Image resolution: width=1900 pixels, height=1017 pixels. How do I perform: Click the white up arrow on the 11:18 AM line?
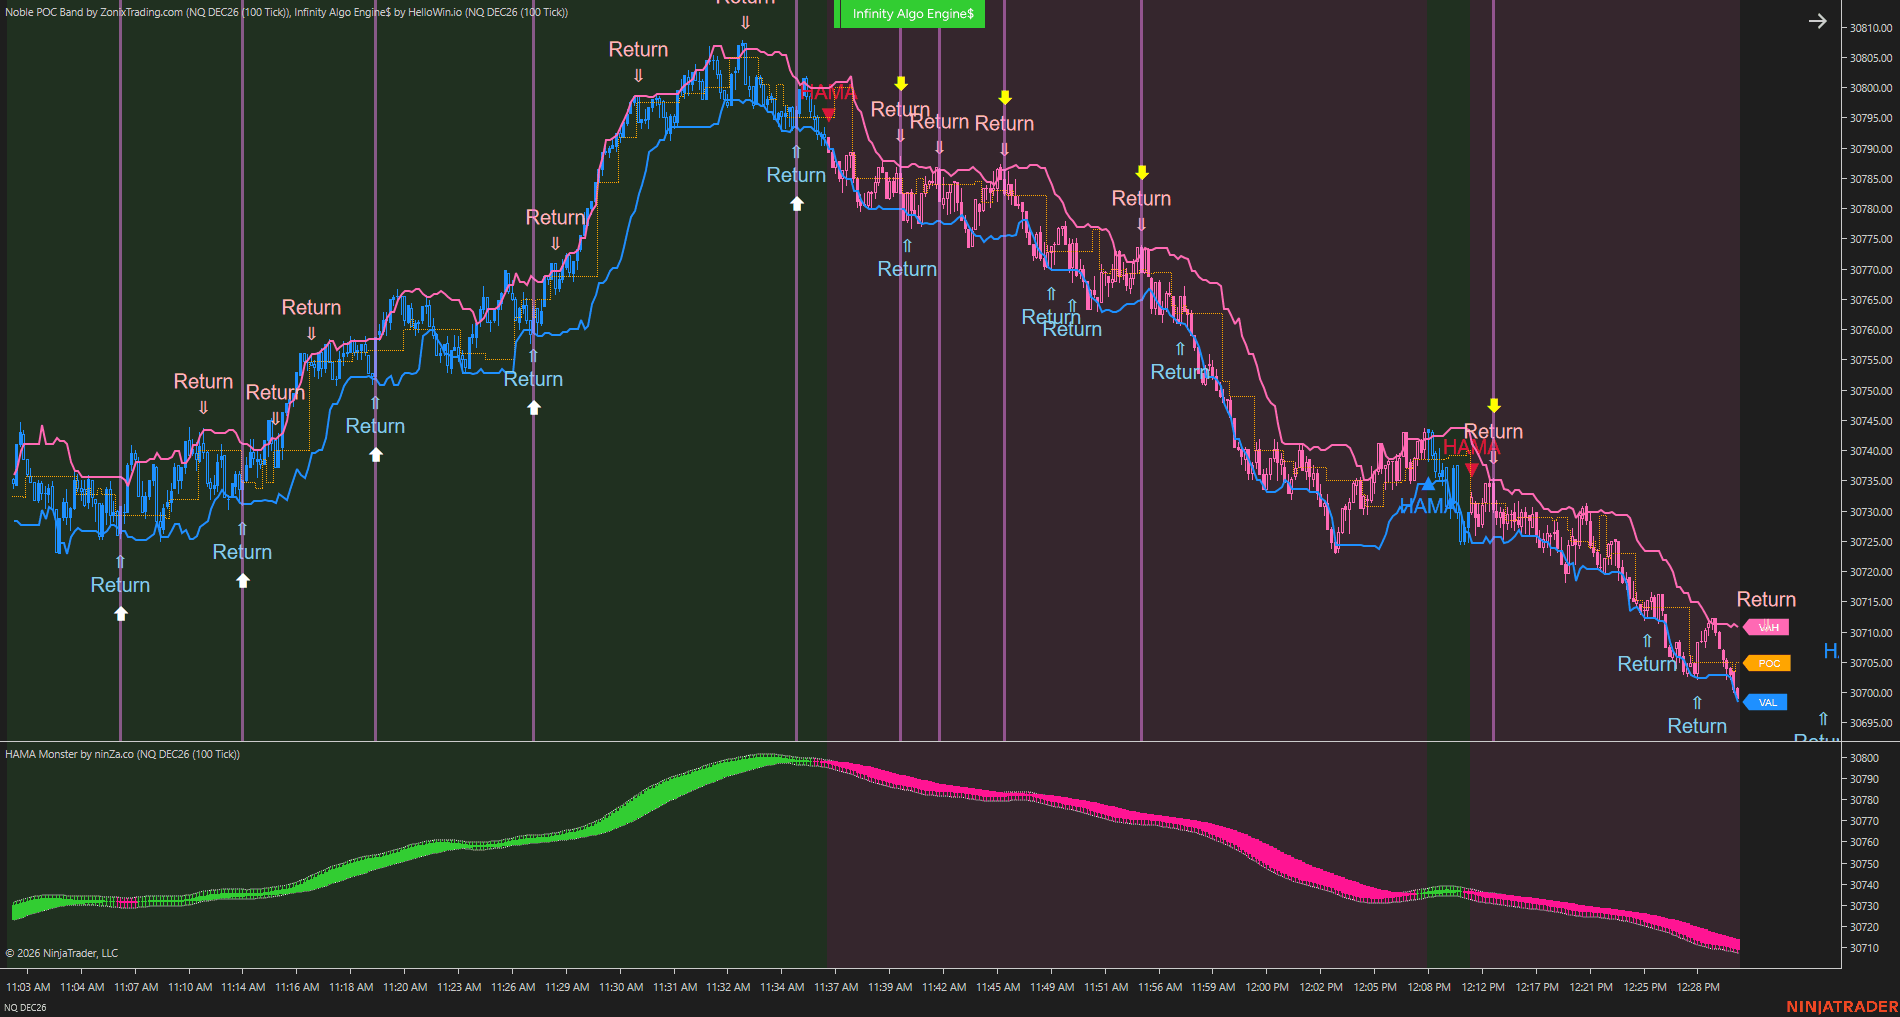point(375,454)
